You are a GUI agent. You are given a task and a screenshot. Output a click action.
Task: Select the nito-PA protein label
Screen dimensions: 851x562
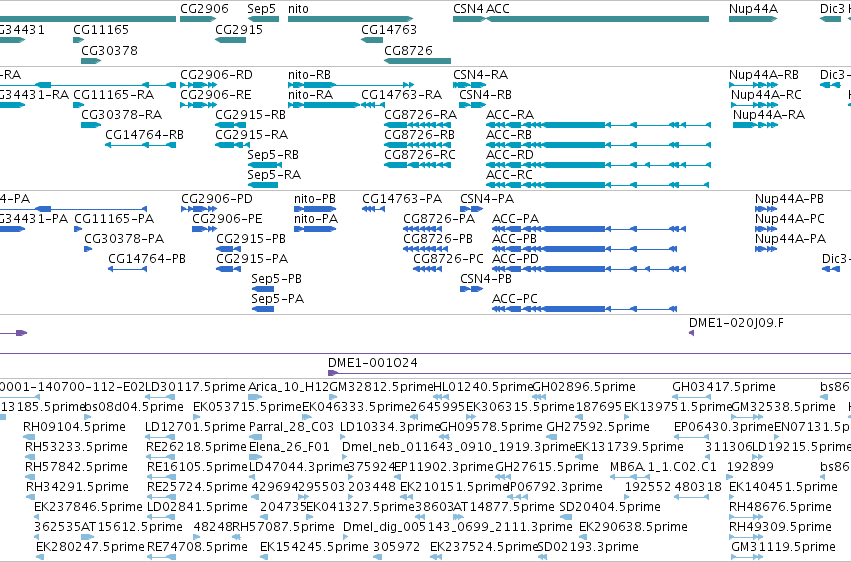316,219
